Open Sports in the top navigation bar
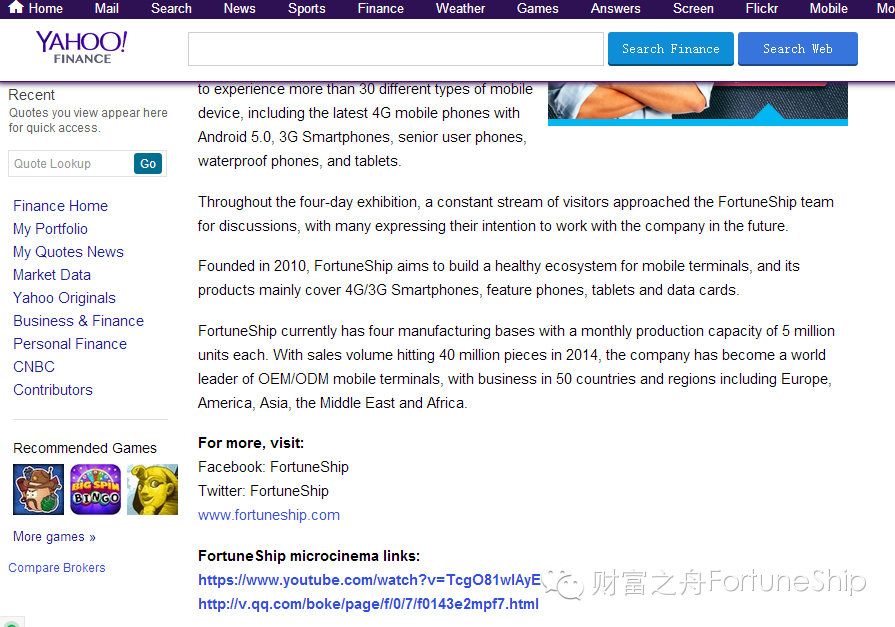895x627 pixels. tap(307, 9)
